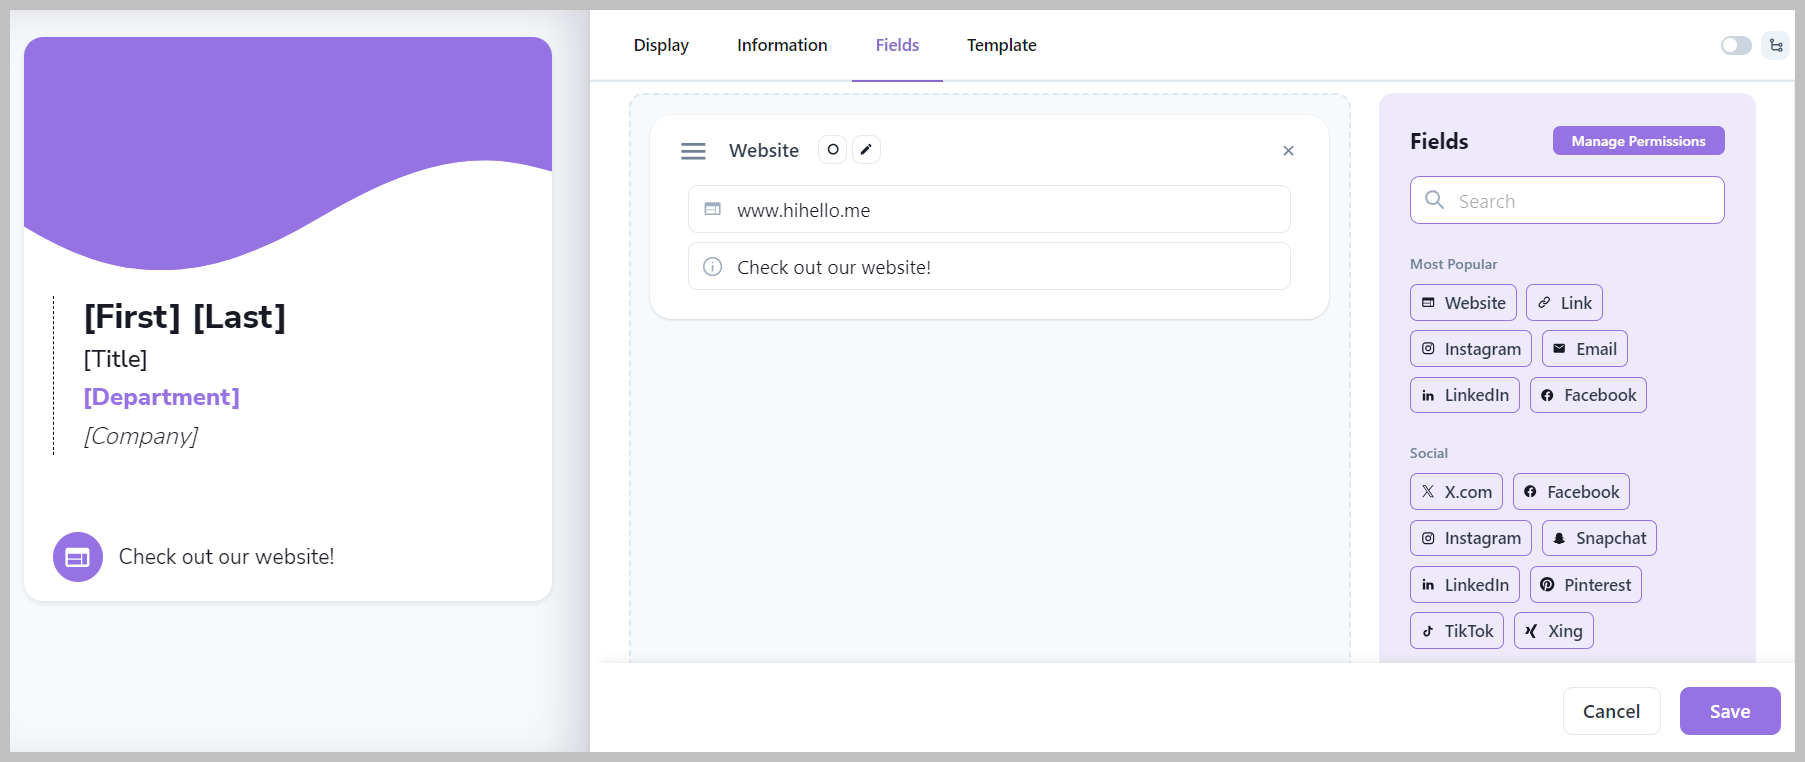Add the TikTok field
1805x762 pixels.
point(1456,631)
